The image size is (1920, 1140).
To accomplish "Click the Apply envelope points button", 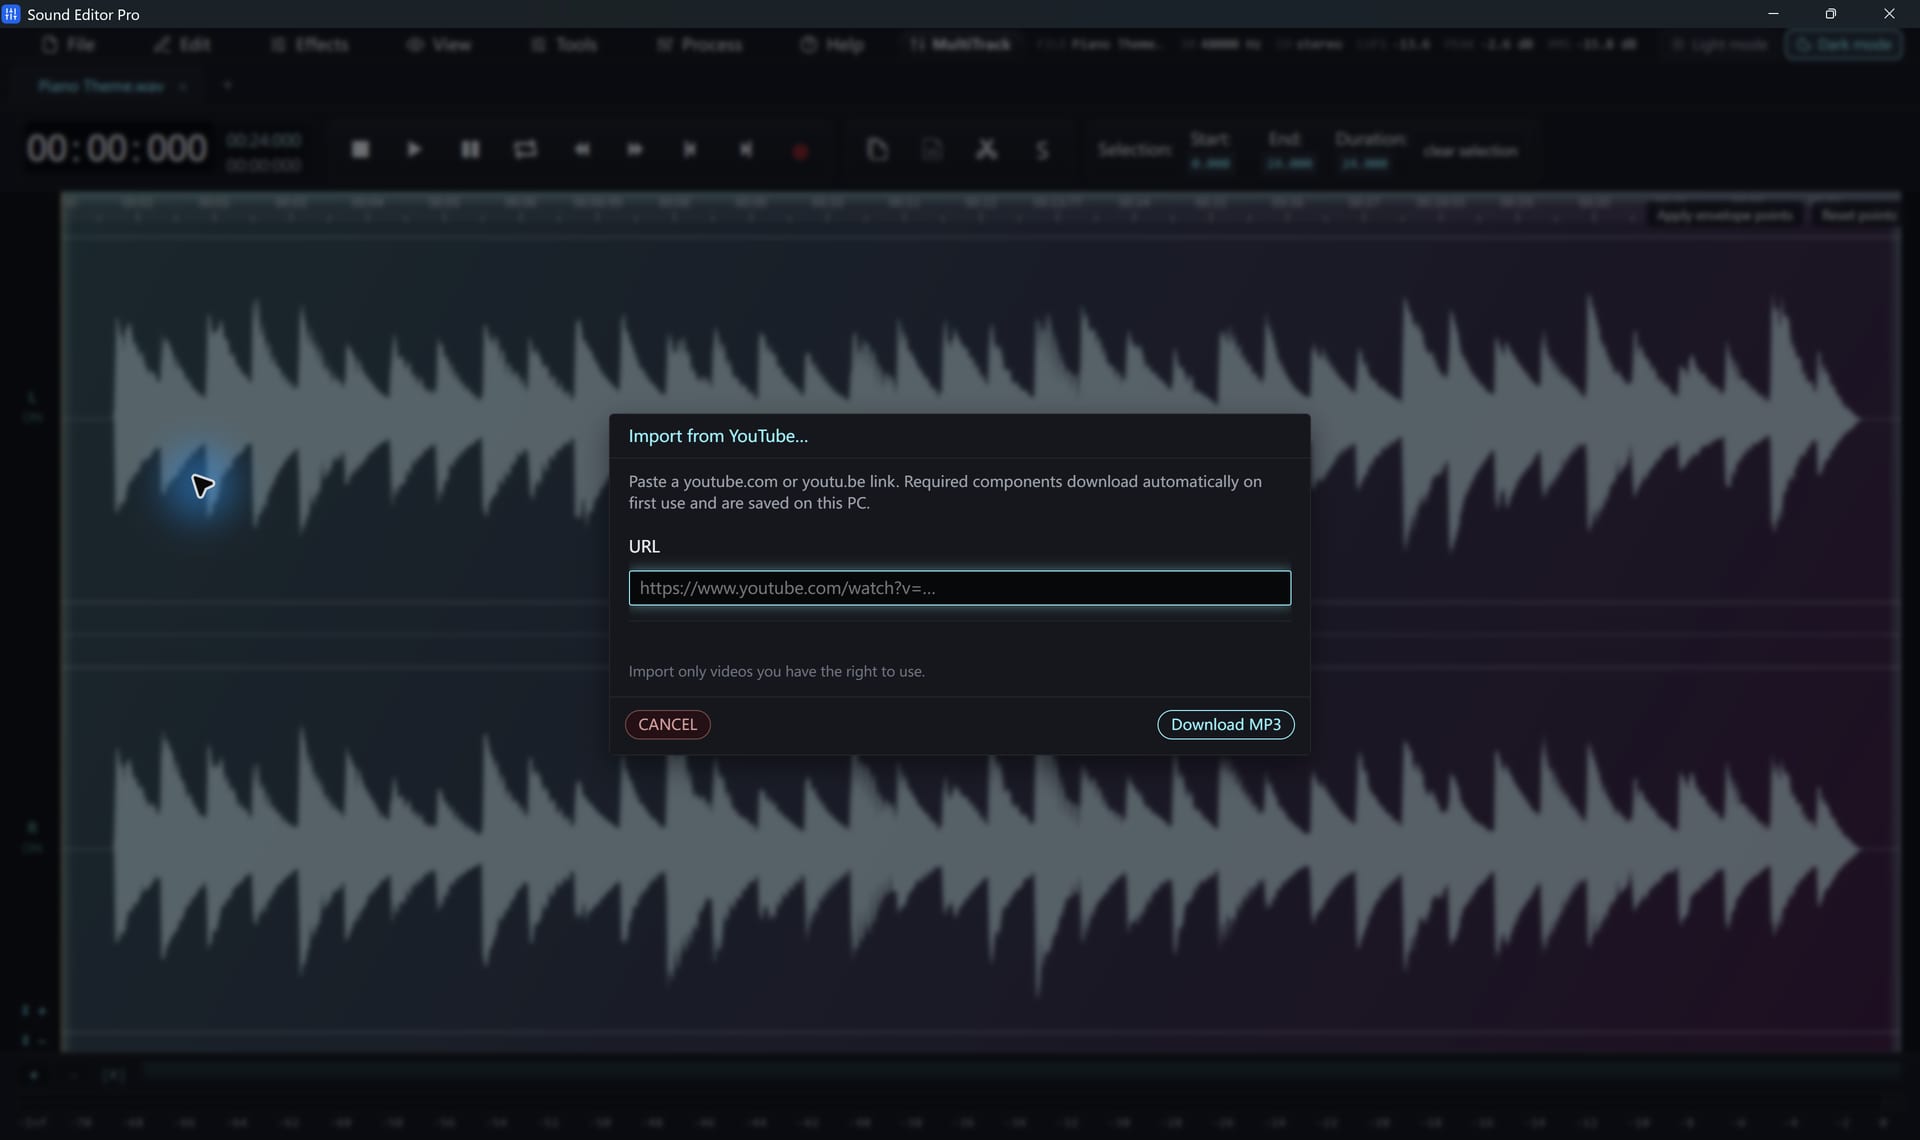I will [1724, 216].
